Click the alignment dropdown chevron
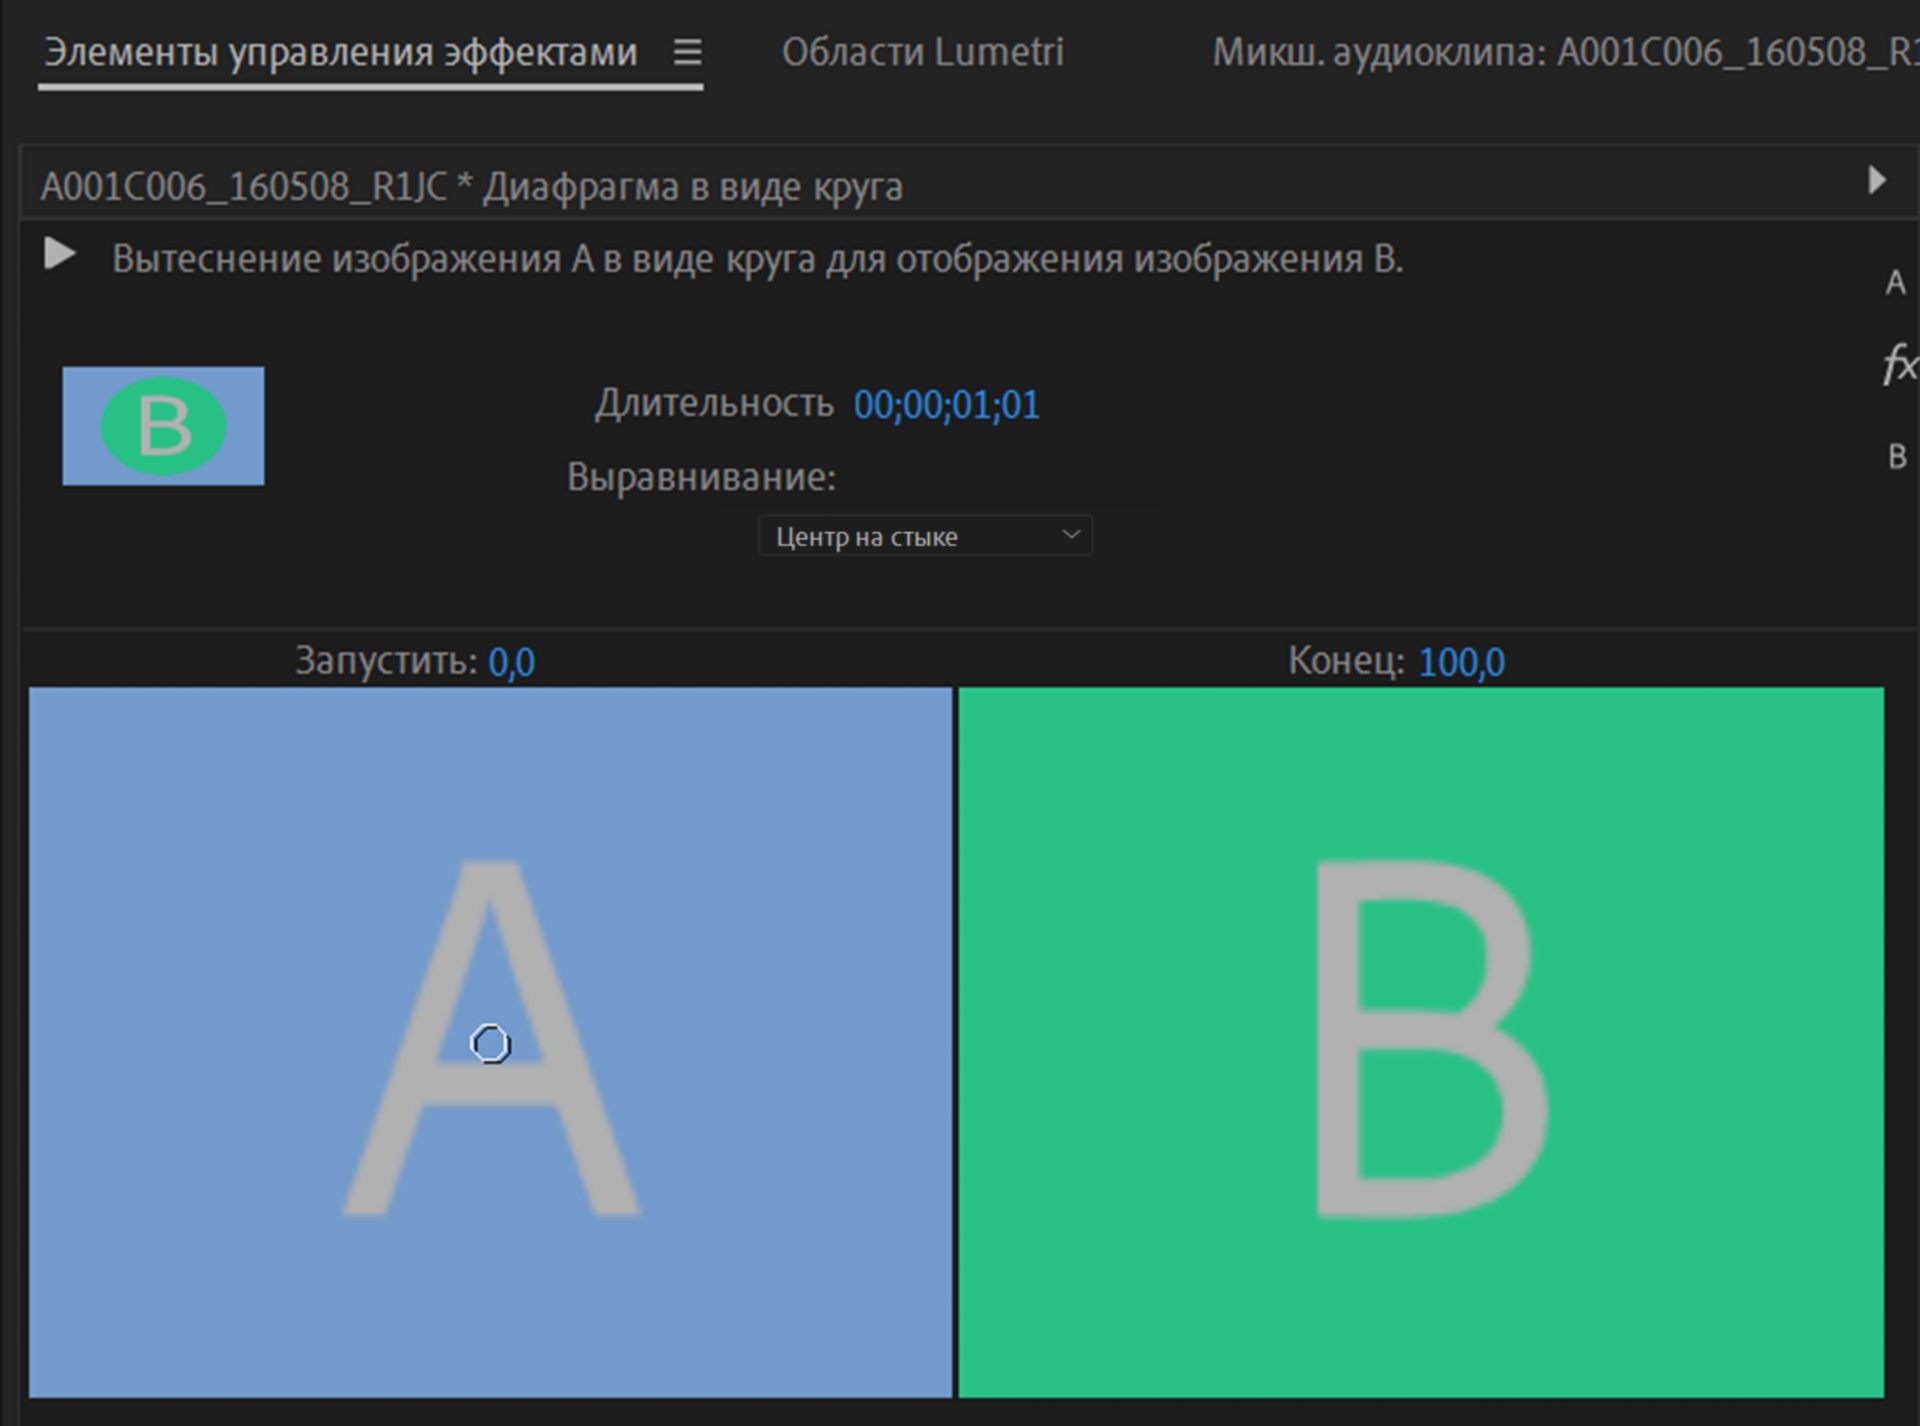 tap(1071, 535)
